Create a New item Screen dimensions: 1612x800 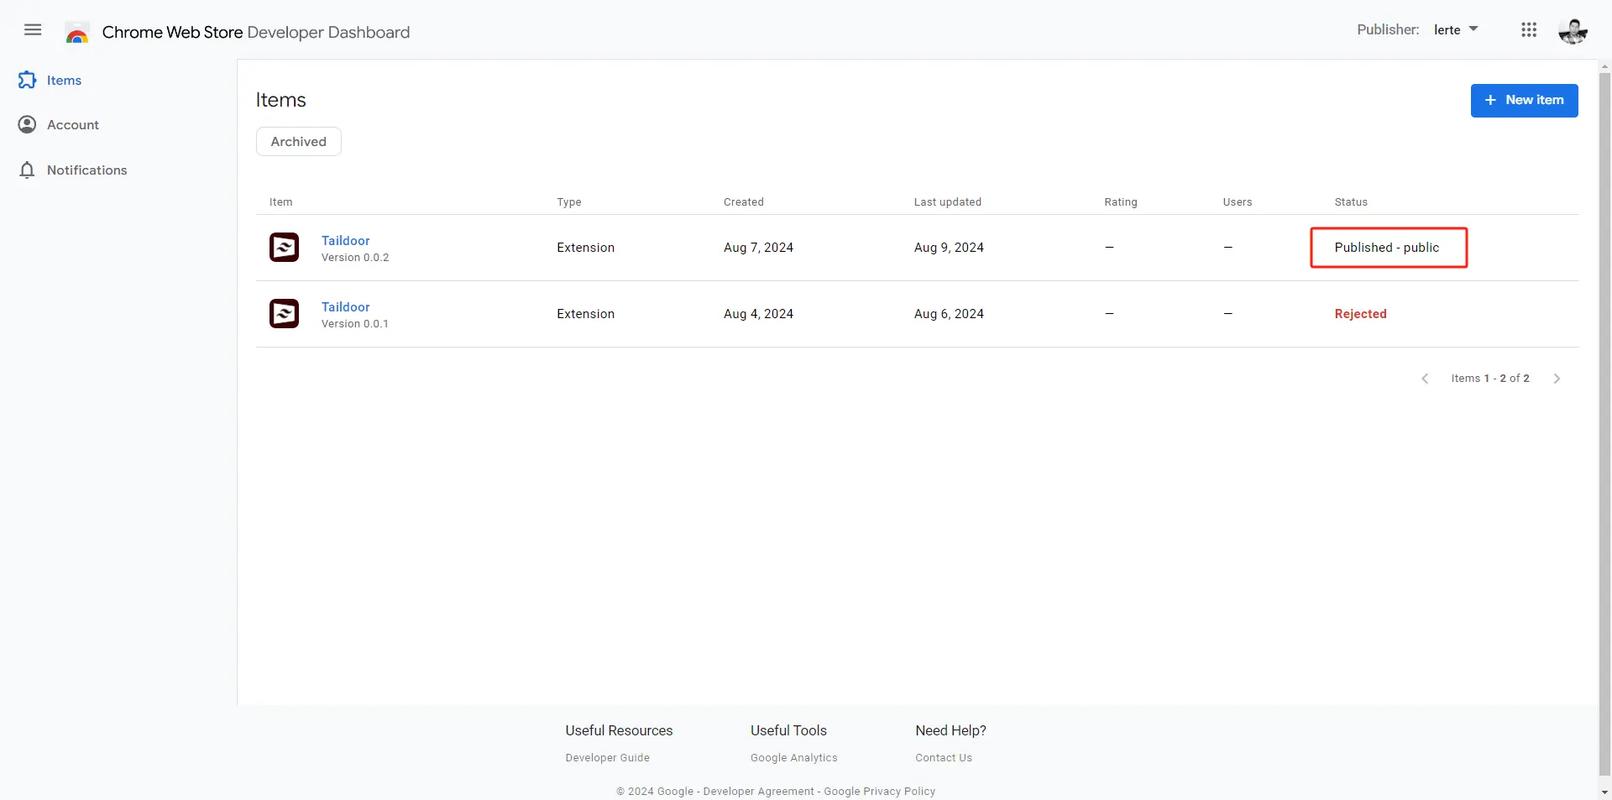coord(1523,100)
